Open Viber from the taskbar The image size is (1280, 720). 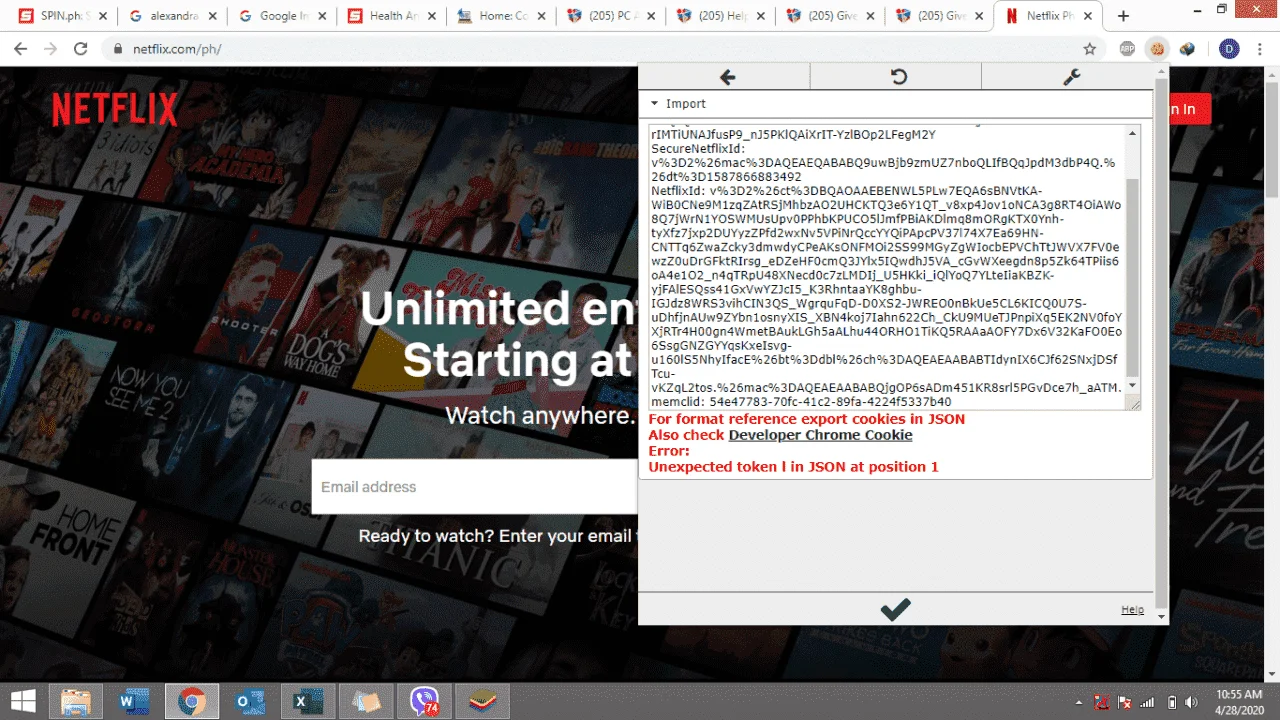click(426, 701)
